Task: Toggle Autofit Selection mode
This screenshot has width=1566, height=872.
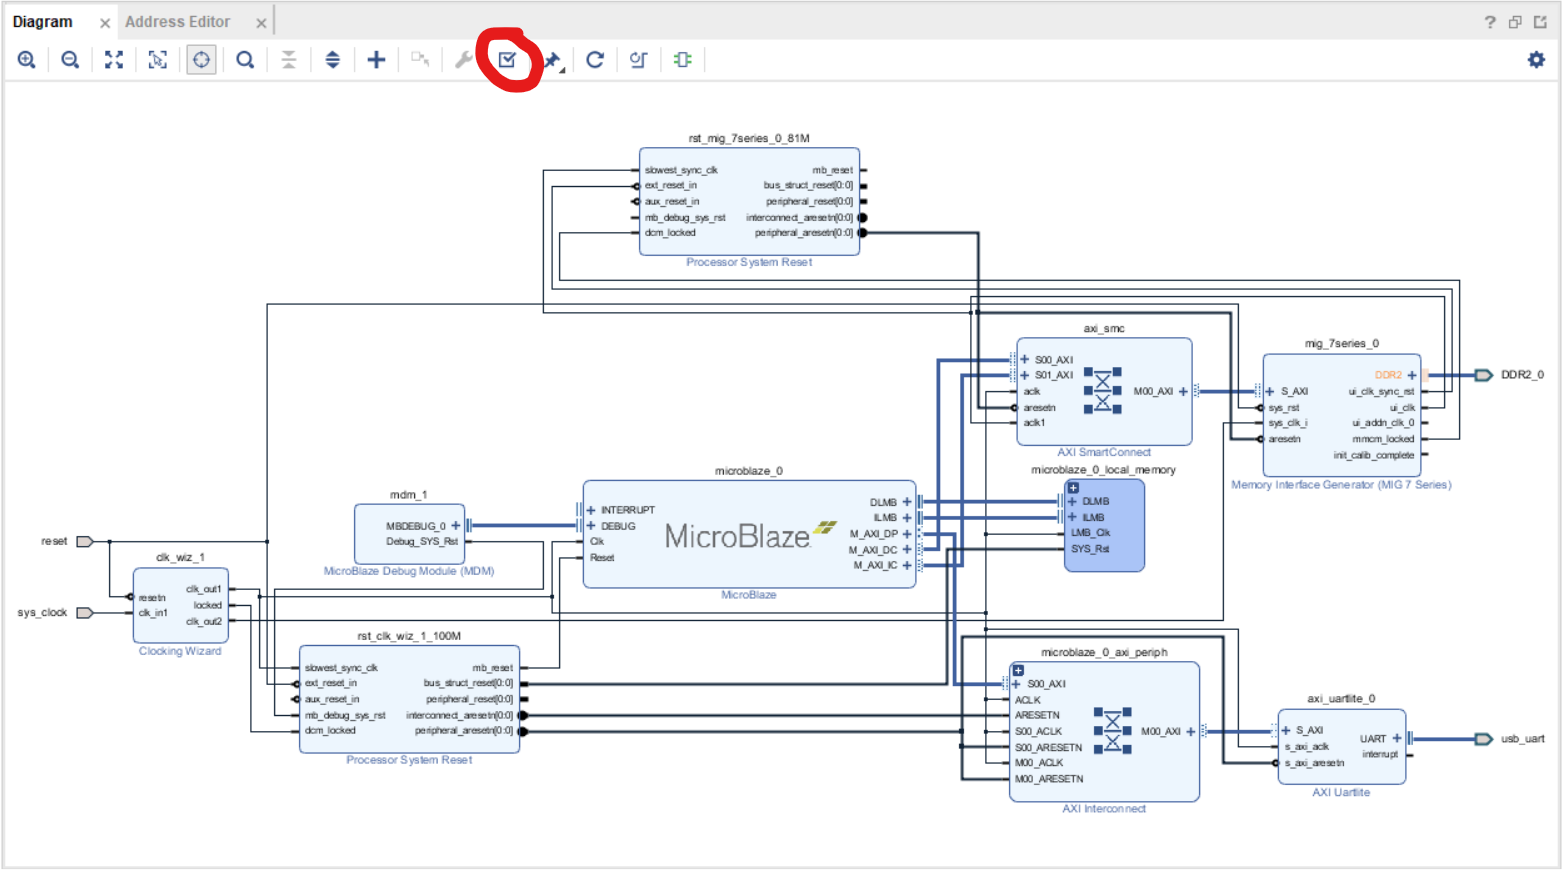Action: [x=200, y=59]
